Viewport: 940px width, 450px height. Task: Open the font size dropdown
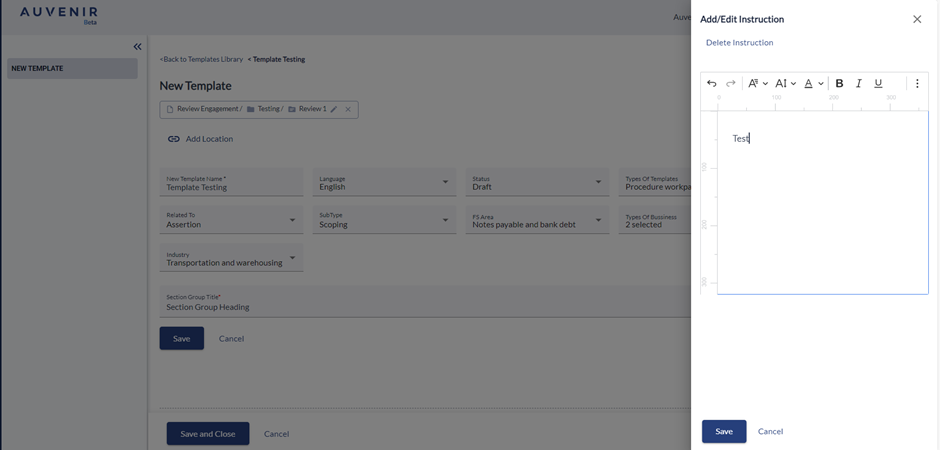(x=786, y=84)
